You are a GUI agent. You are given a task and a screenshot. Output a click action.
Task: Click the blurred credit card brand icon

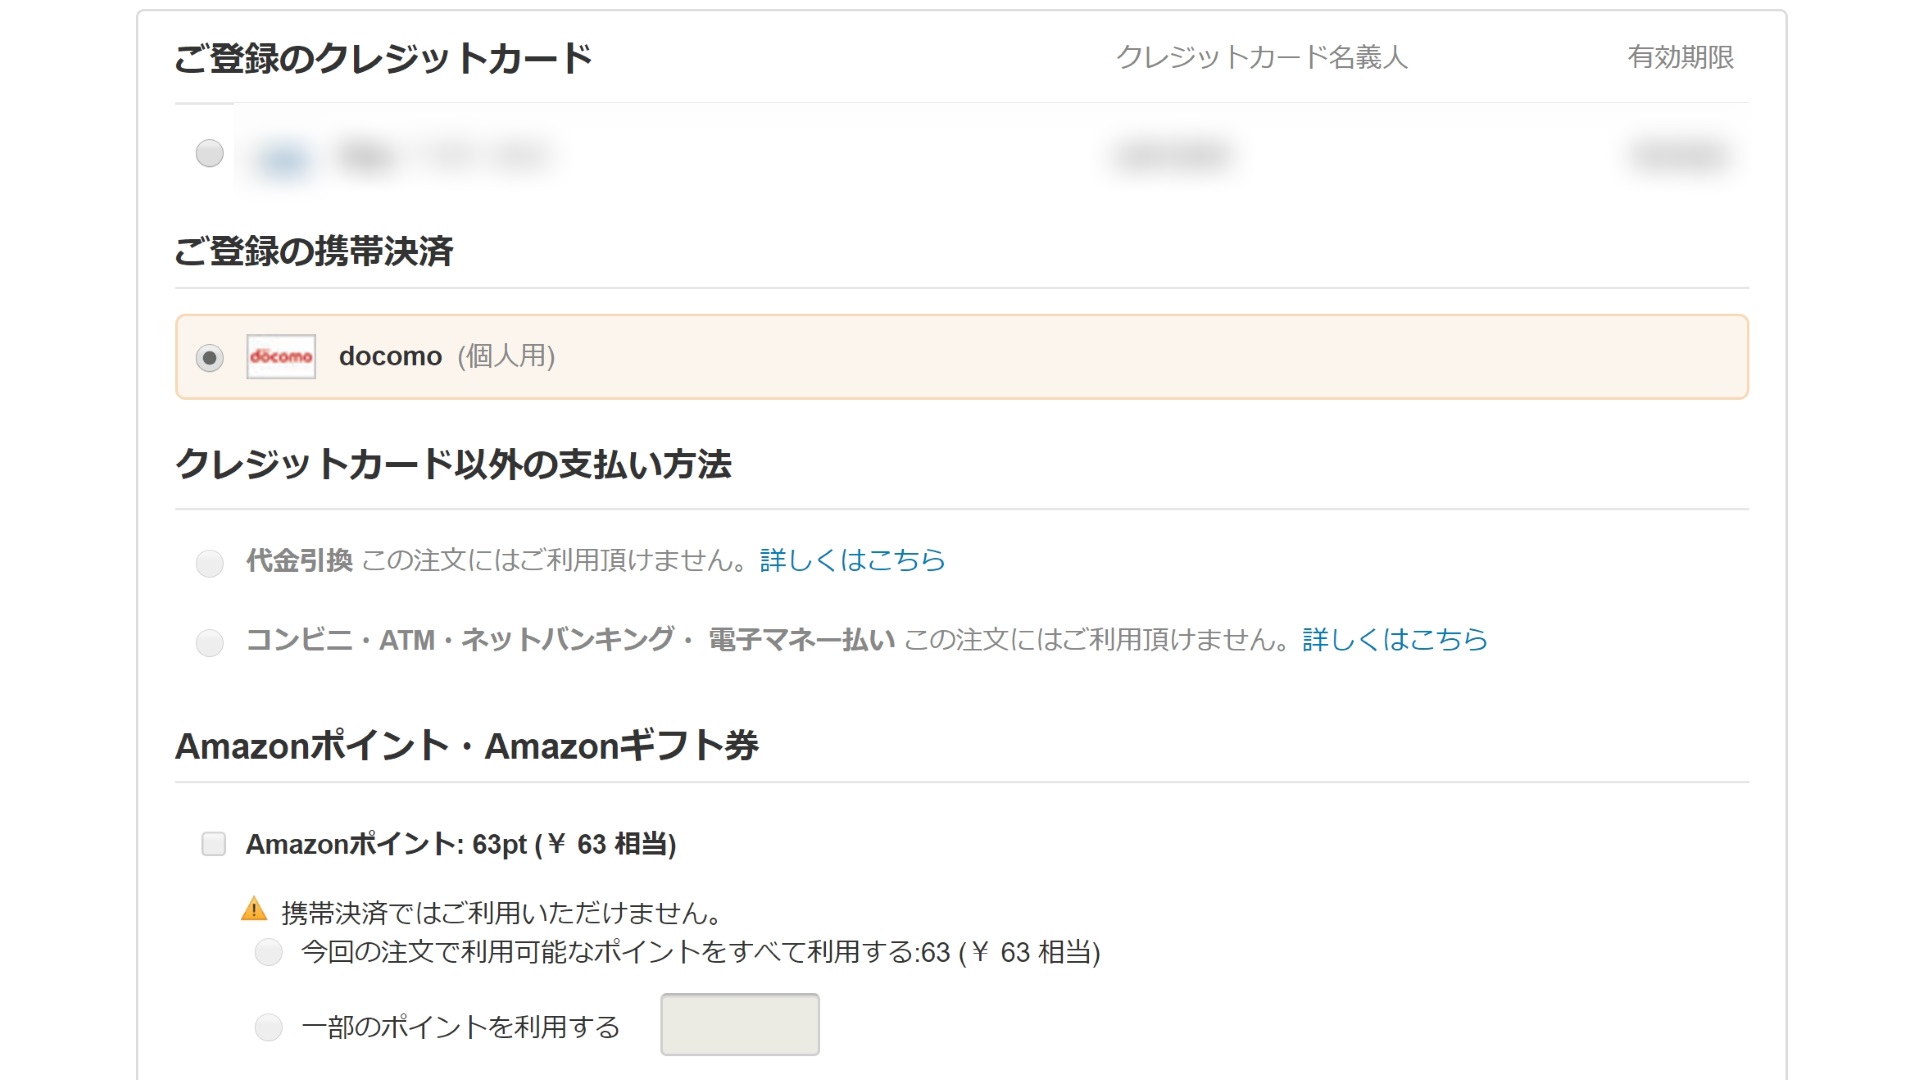point(284,159)
